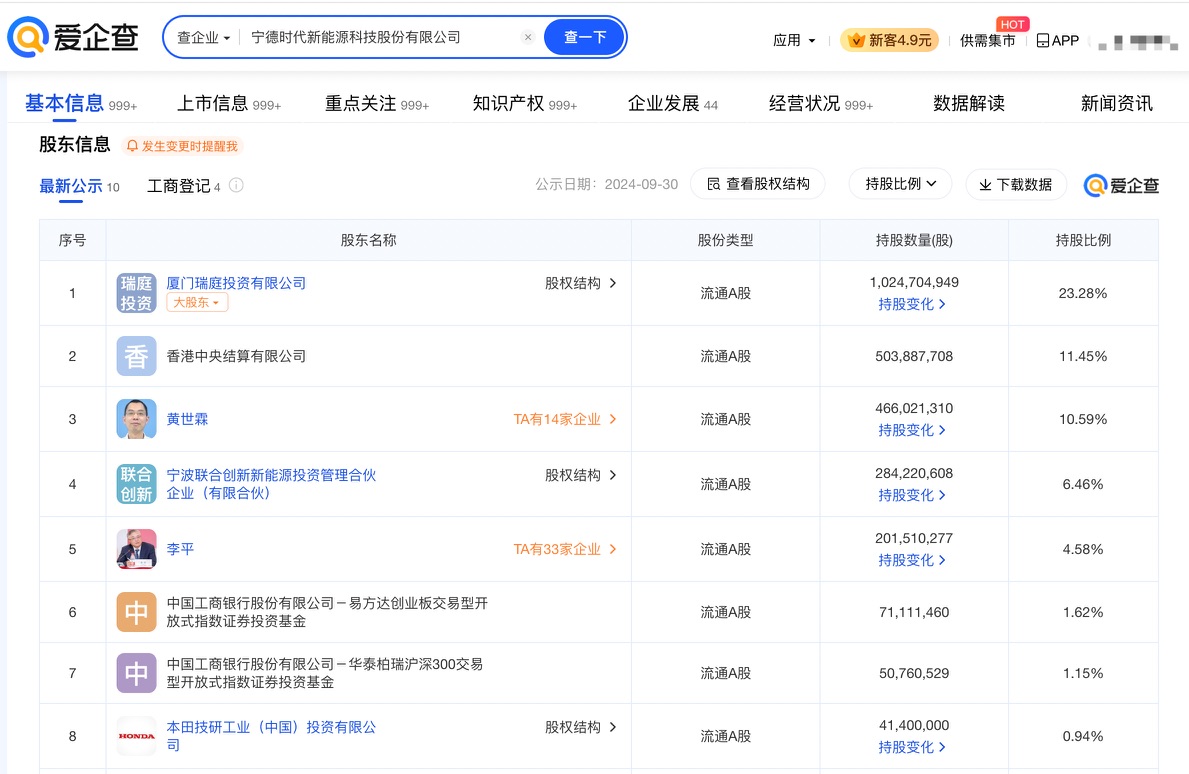Open 李平 profile photo
The width and height of the screenshot is (1189, 774).
pos(136,549)
